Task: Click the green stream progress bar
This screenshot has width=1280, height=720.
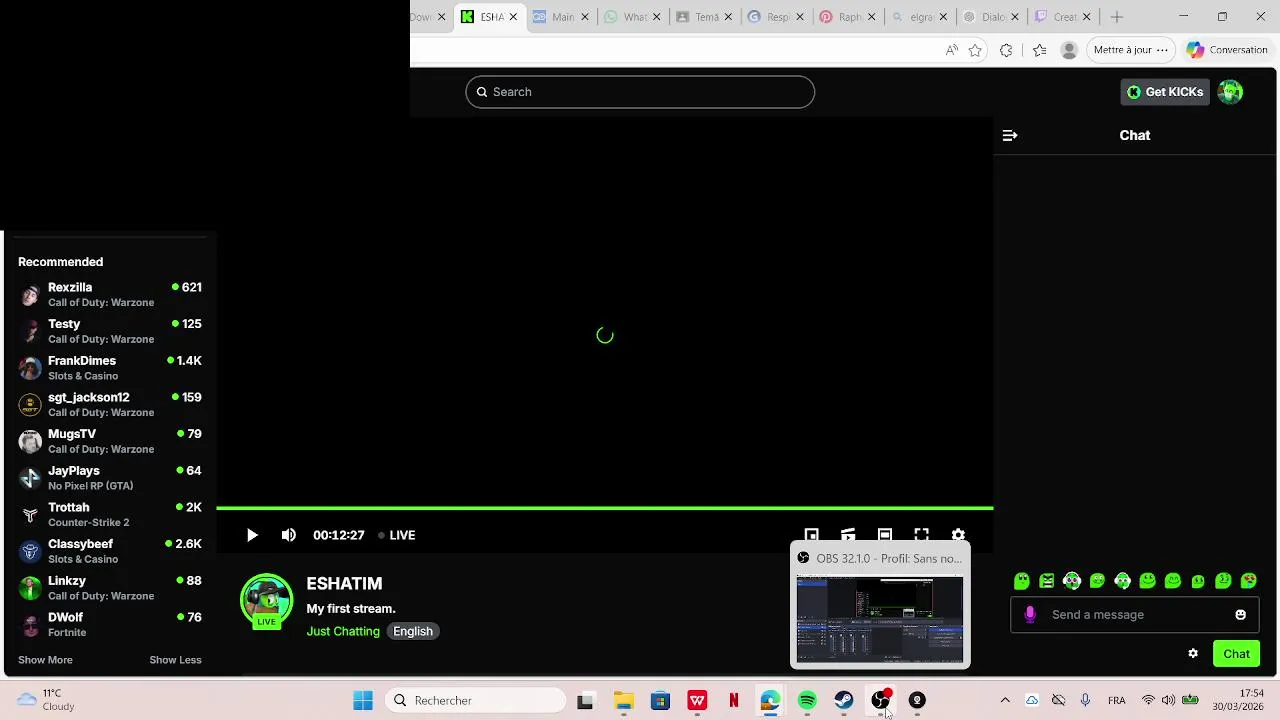Action: [605, 508]
